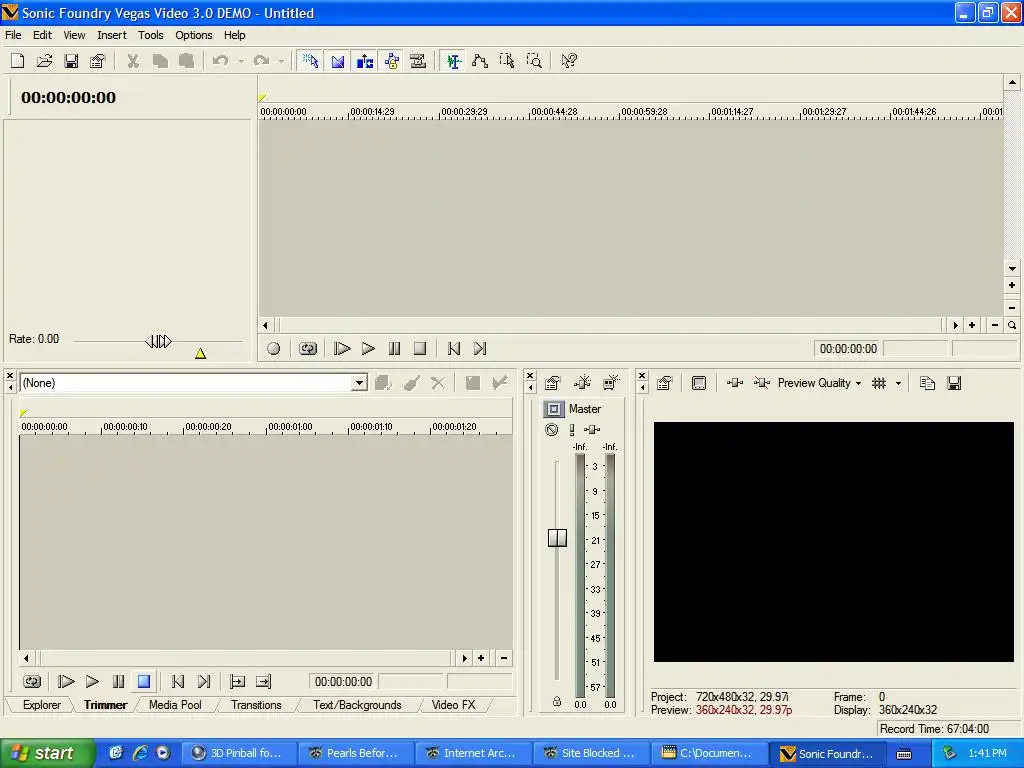Toggle Lock Envelopes to Events button
1024x768 pixels.
[391, 61]
